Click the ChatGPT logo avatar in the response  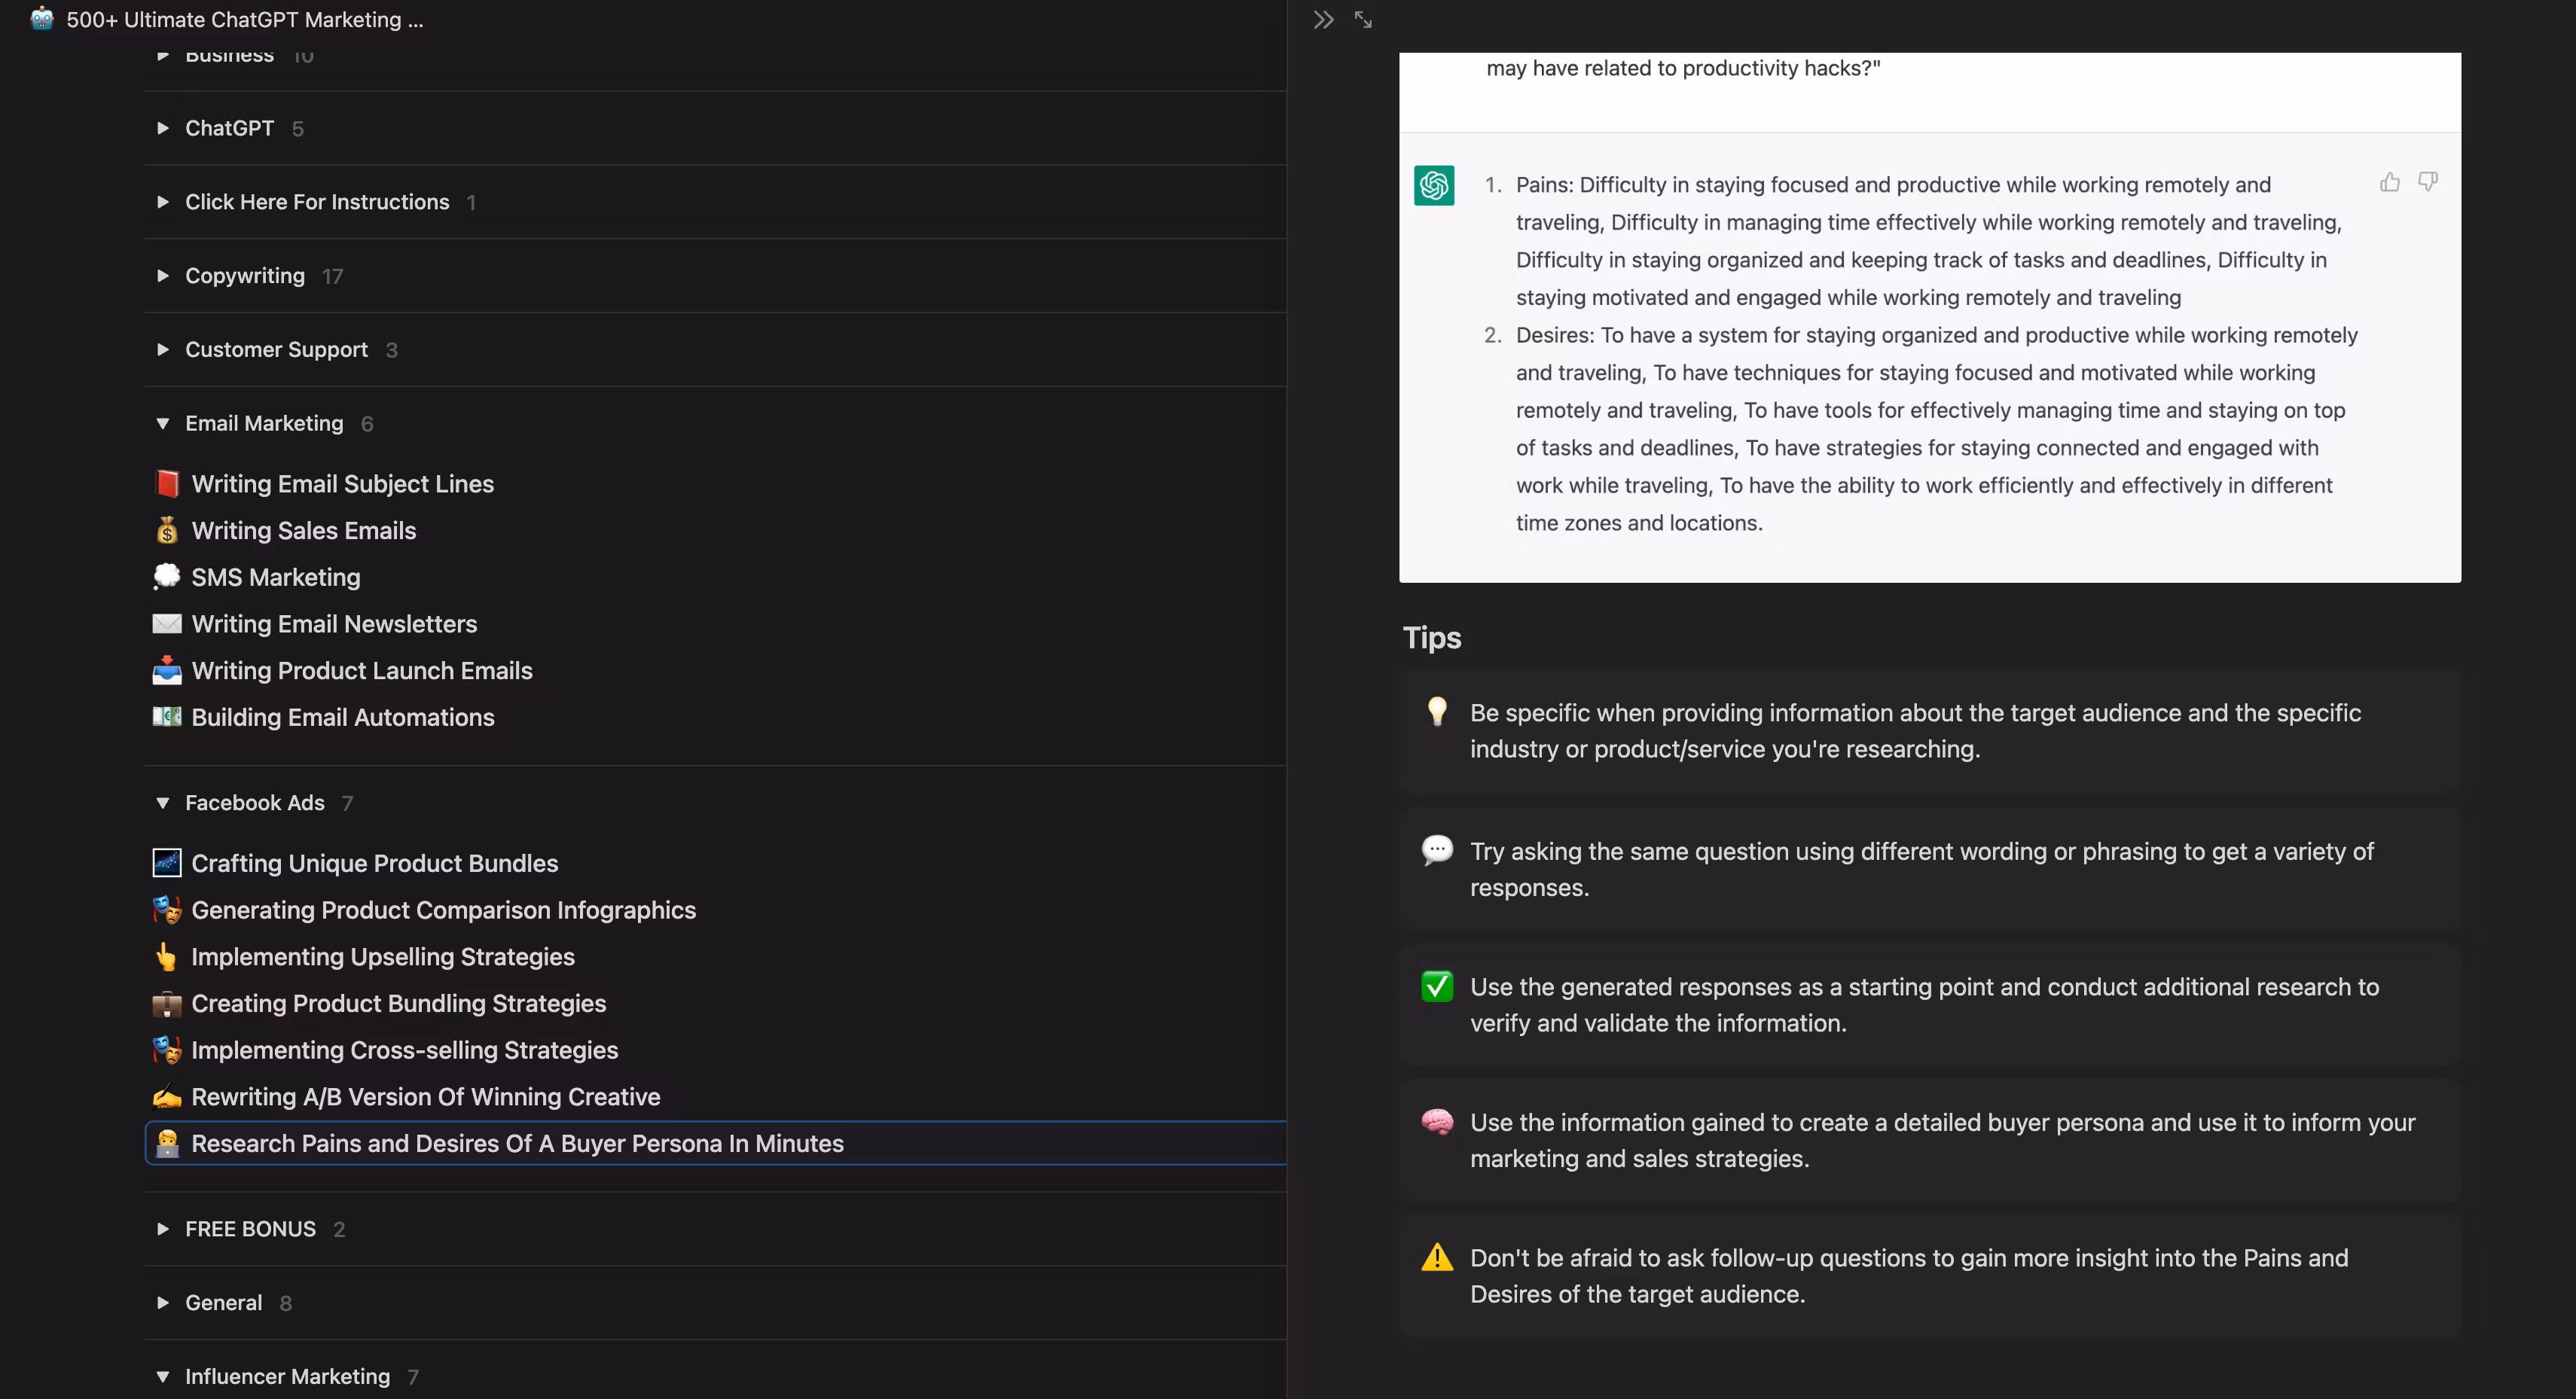(1433, 186)
